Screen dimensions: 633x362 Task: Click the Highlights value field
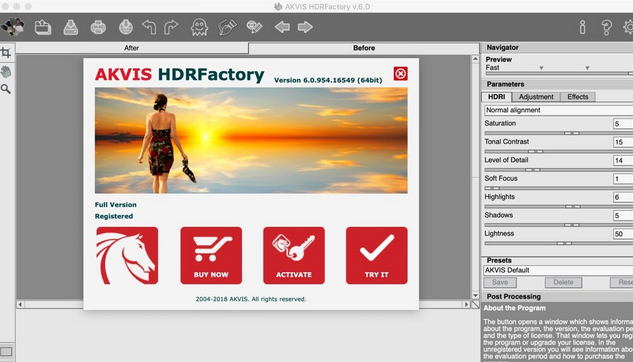tap(623, 197)
